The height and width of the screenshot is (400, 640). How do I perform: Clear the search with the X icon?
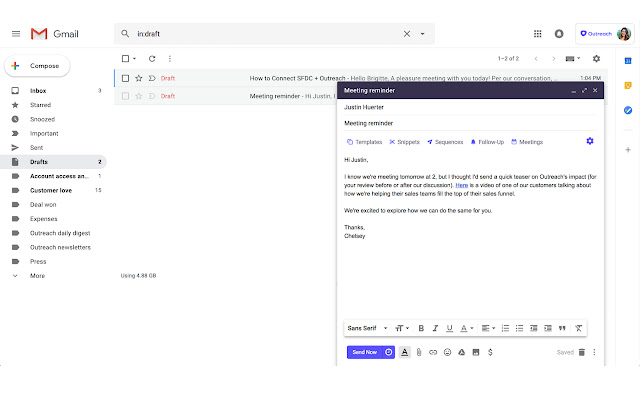407,34
